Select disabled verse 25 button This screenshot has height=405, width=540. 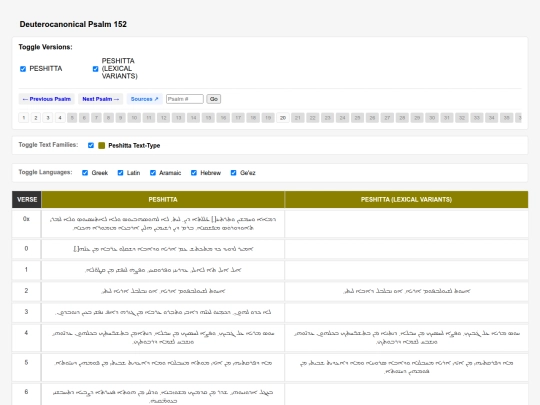pos(357,118)
